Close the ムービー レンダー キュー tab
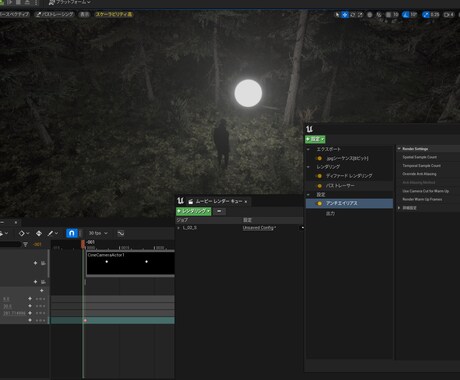This screenshot has height=380, width=460. (x=246, y=201)
